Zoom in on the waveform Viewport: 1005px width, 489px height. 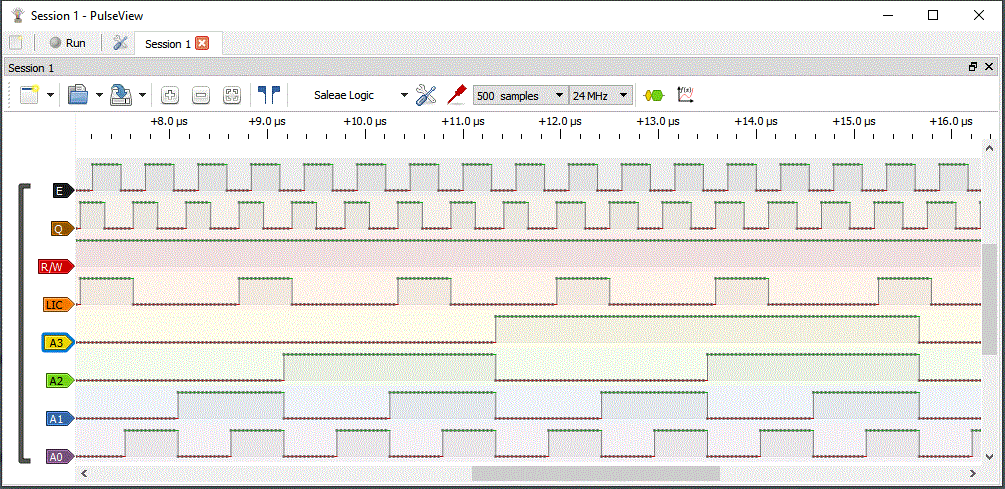pos(170,95)
